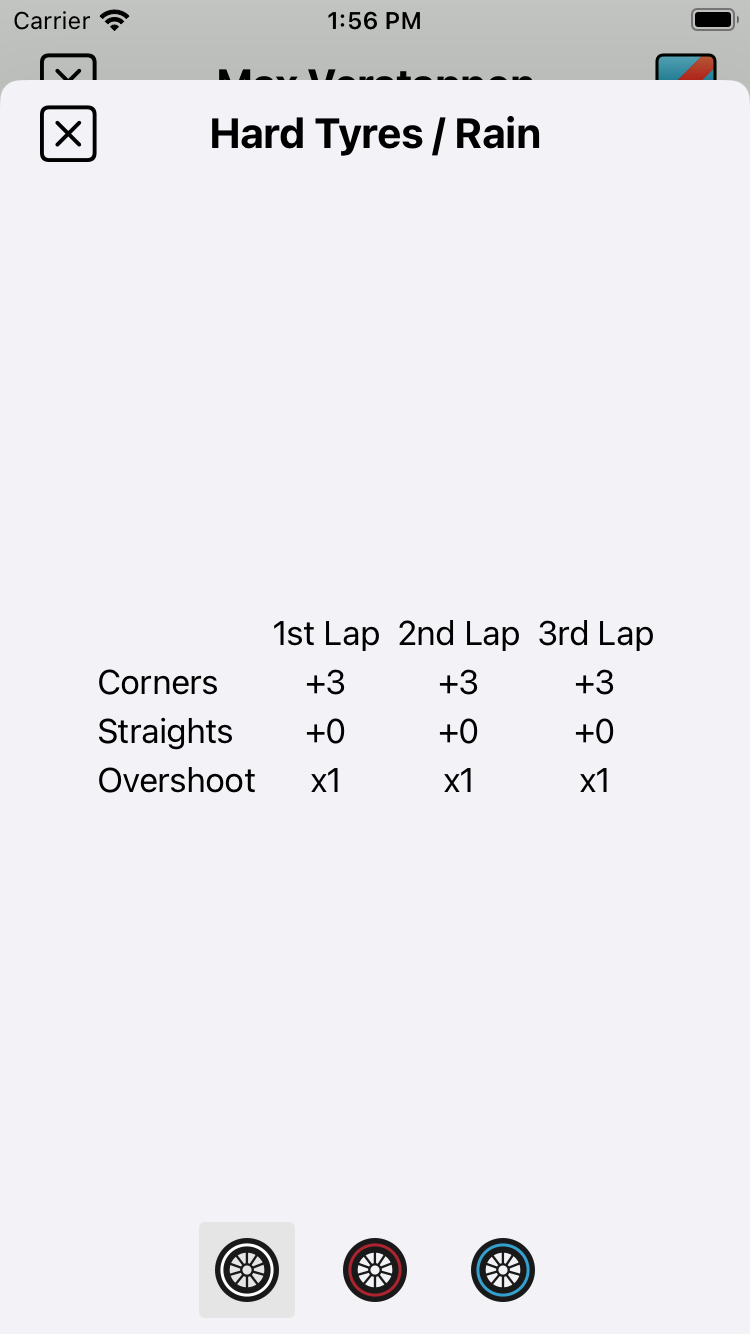
Task: Tap the Wi-Fi icon in status bar
Action: click(116, 20)
